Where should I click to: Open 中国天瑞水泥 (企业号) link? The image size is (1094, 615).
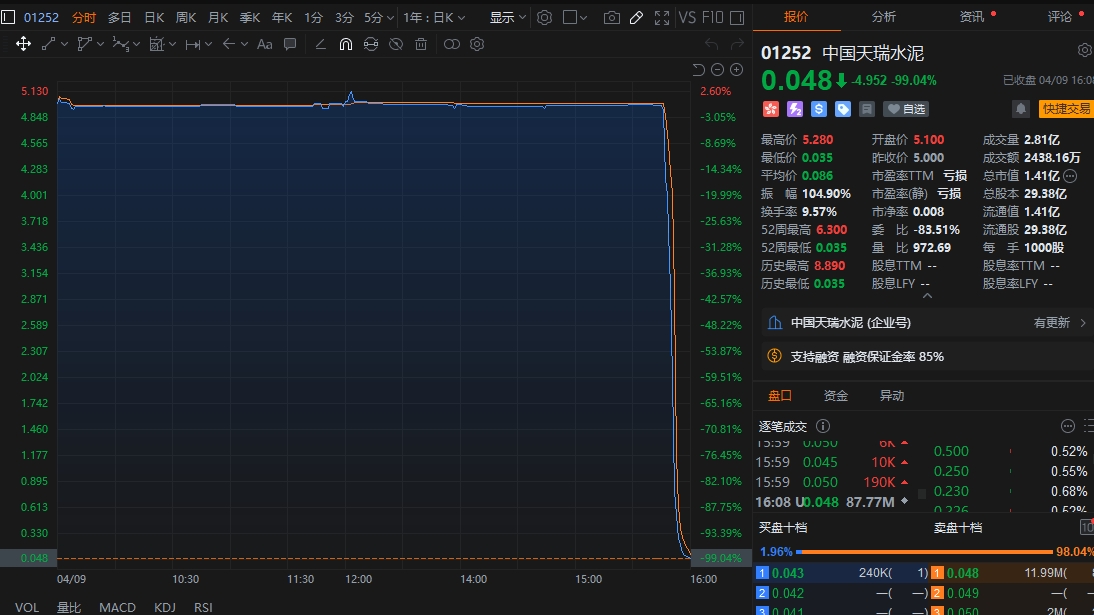point(850,323)
